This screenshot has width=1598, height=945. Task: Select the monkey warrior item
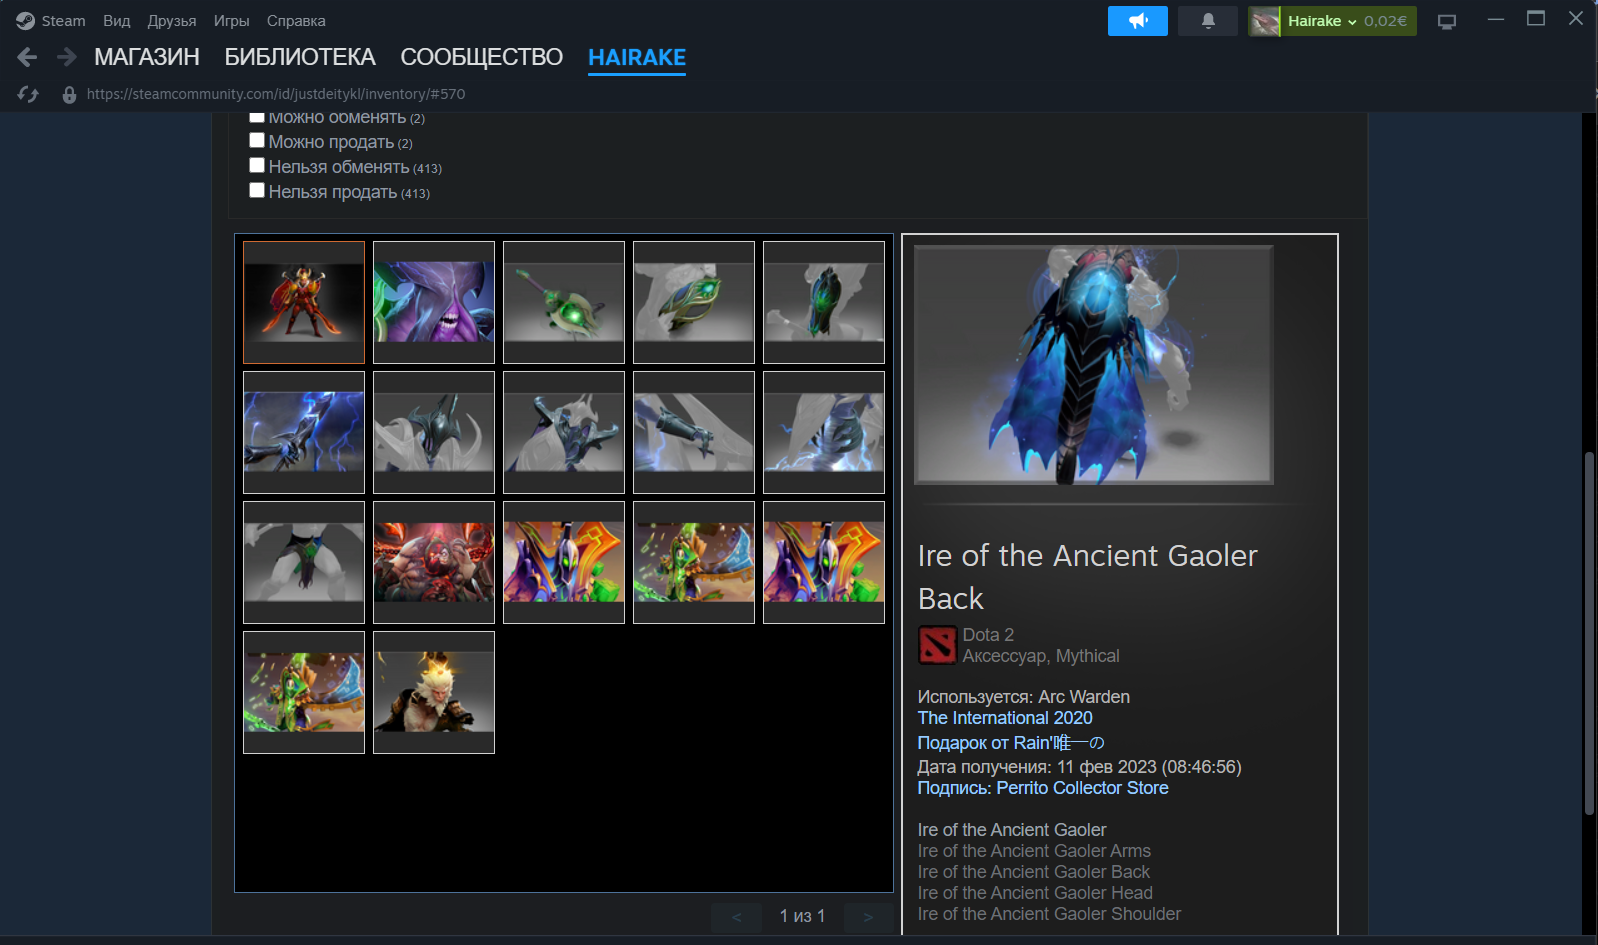pos(434,692)
